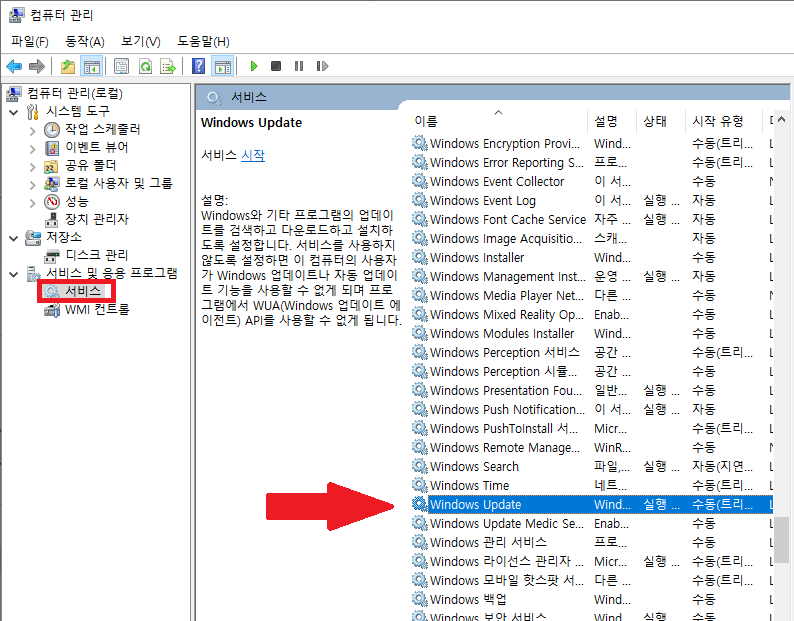The image size is (794, 621).
Task: Click gear icon of Windows Remote Management
Action: point(420,447)
